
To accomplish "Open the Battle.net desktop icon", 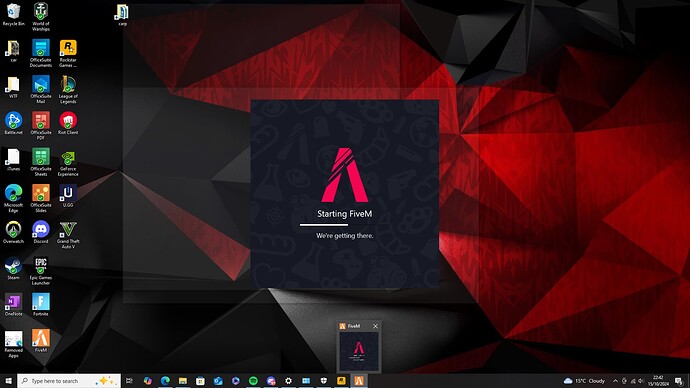I will (x=13, y=123).
